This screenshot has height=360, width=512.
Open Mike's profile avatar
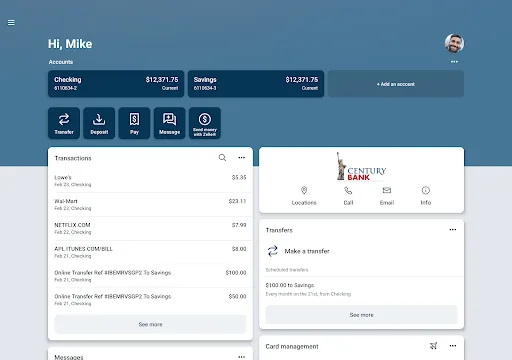click(454, 43)
